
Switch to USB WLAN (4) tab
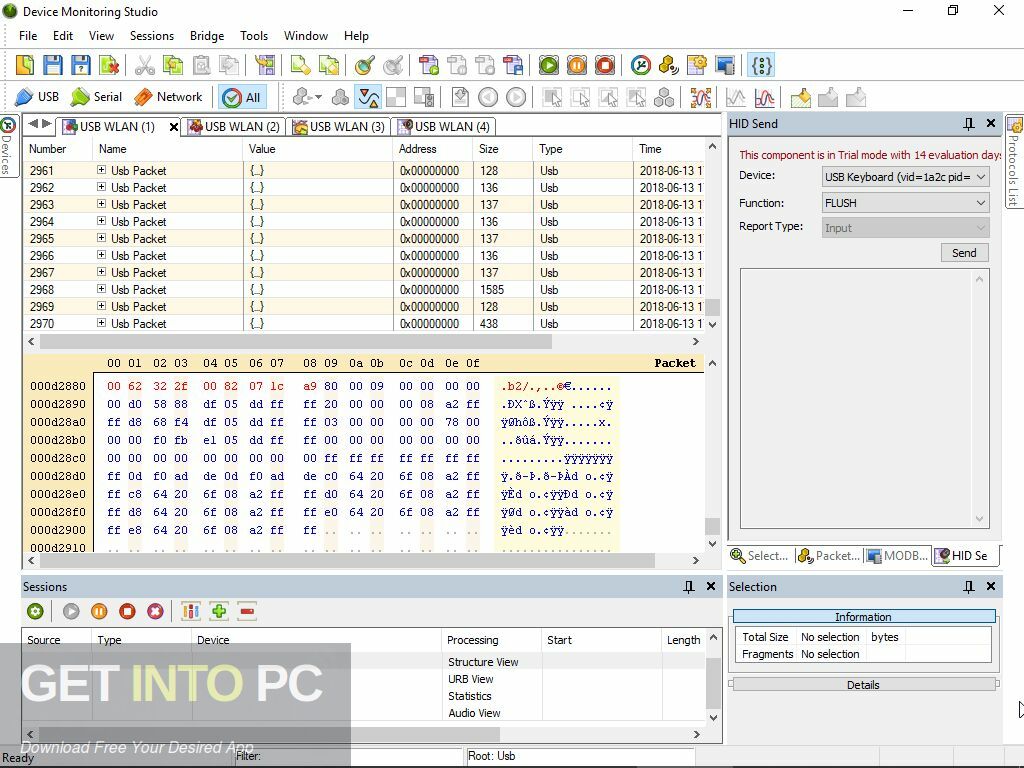pyautogui.click(x=444, y=127)
